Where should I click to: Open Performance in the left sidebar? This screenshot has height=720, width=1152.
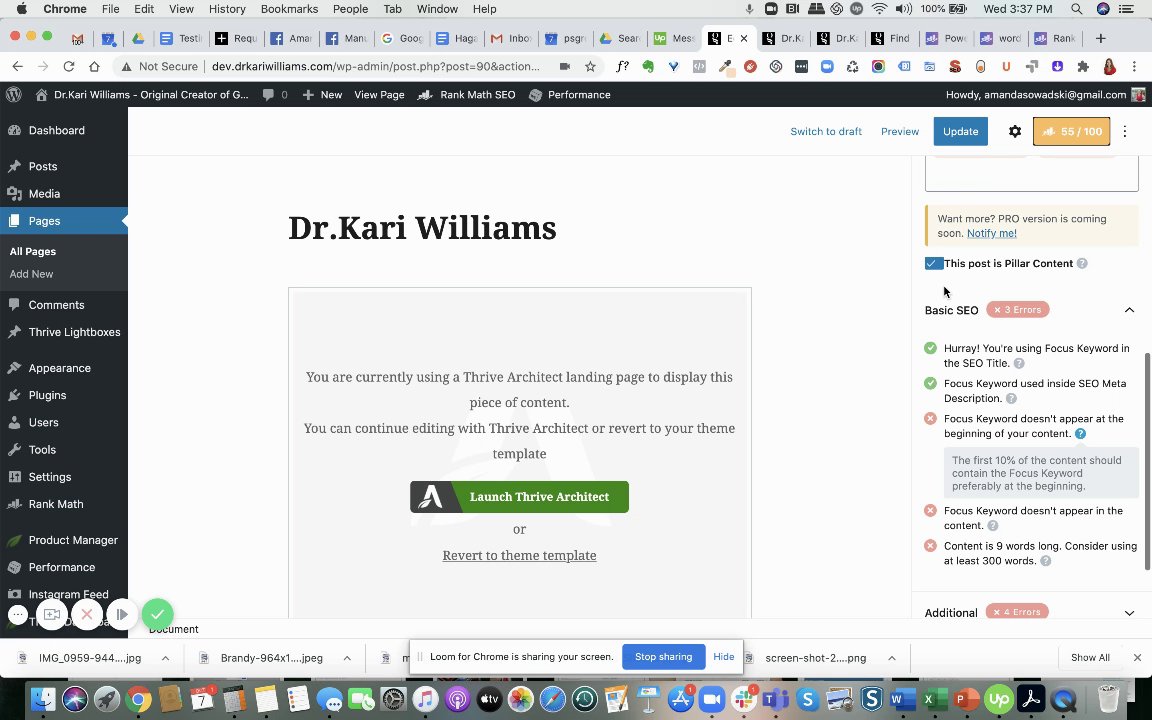coord(64,567)
